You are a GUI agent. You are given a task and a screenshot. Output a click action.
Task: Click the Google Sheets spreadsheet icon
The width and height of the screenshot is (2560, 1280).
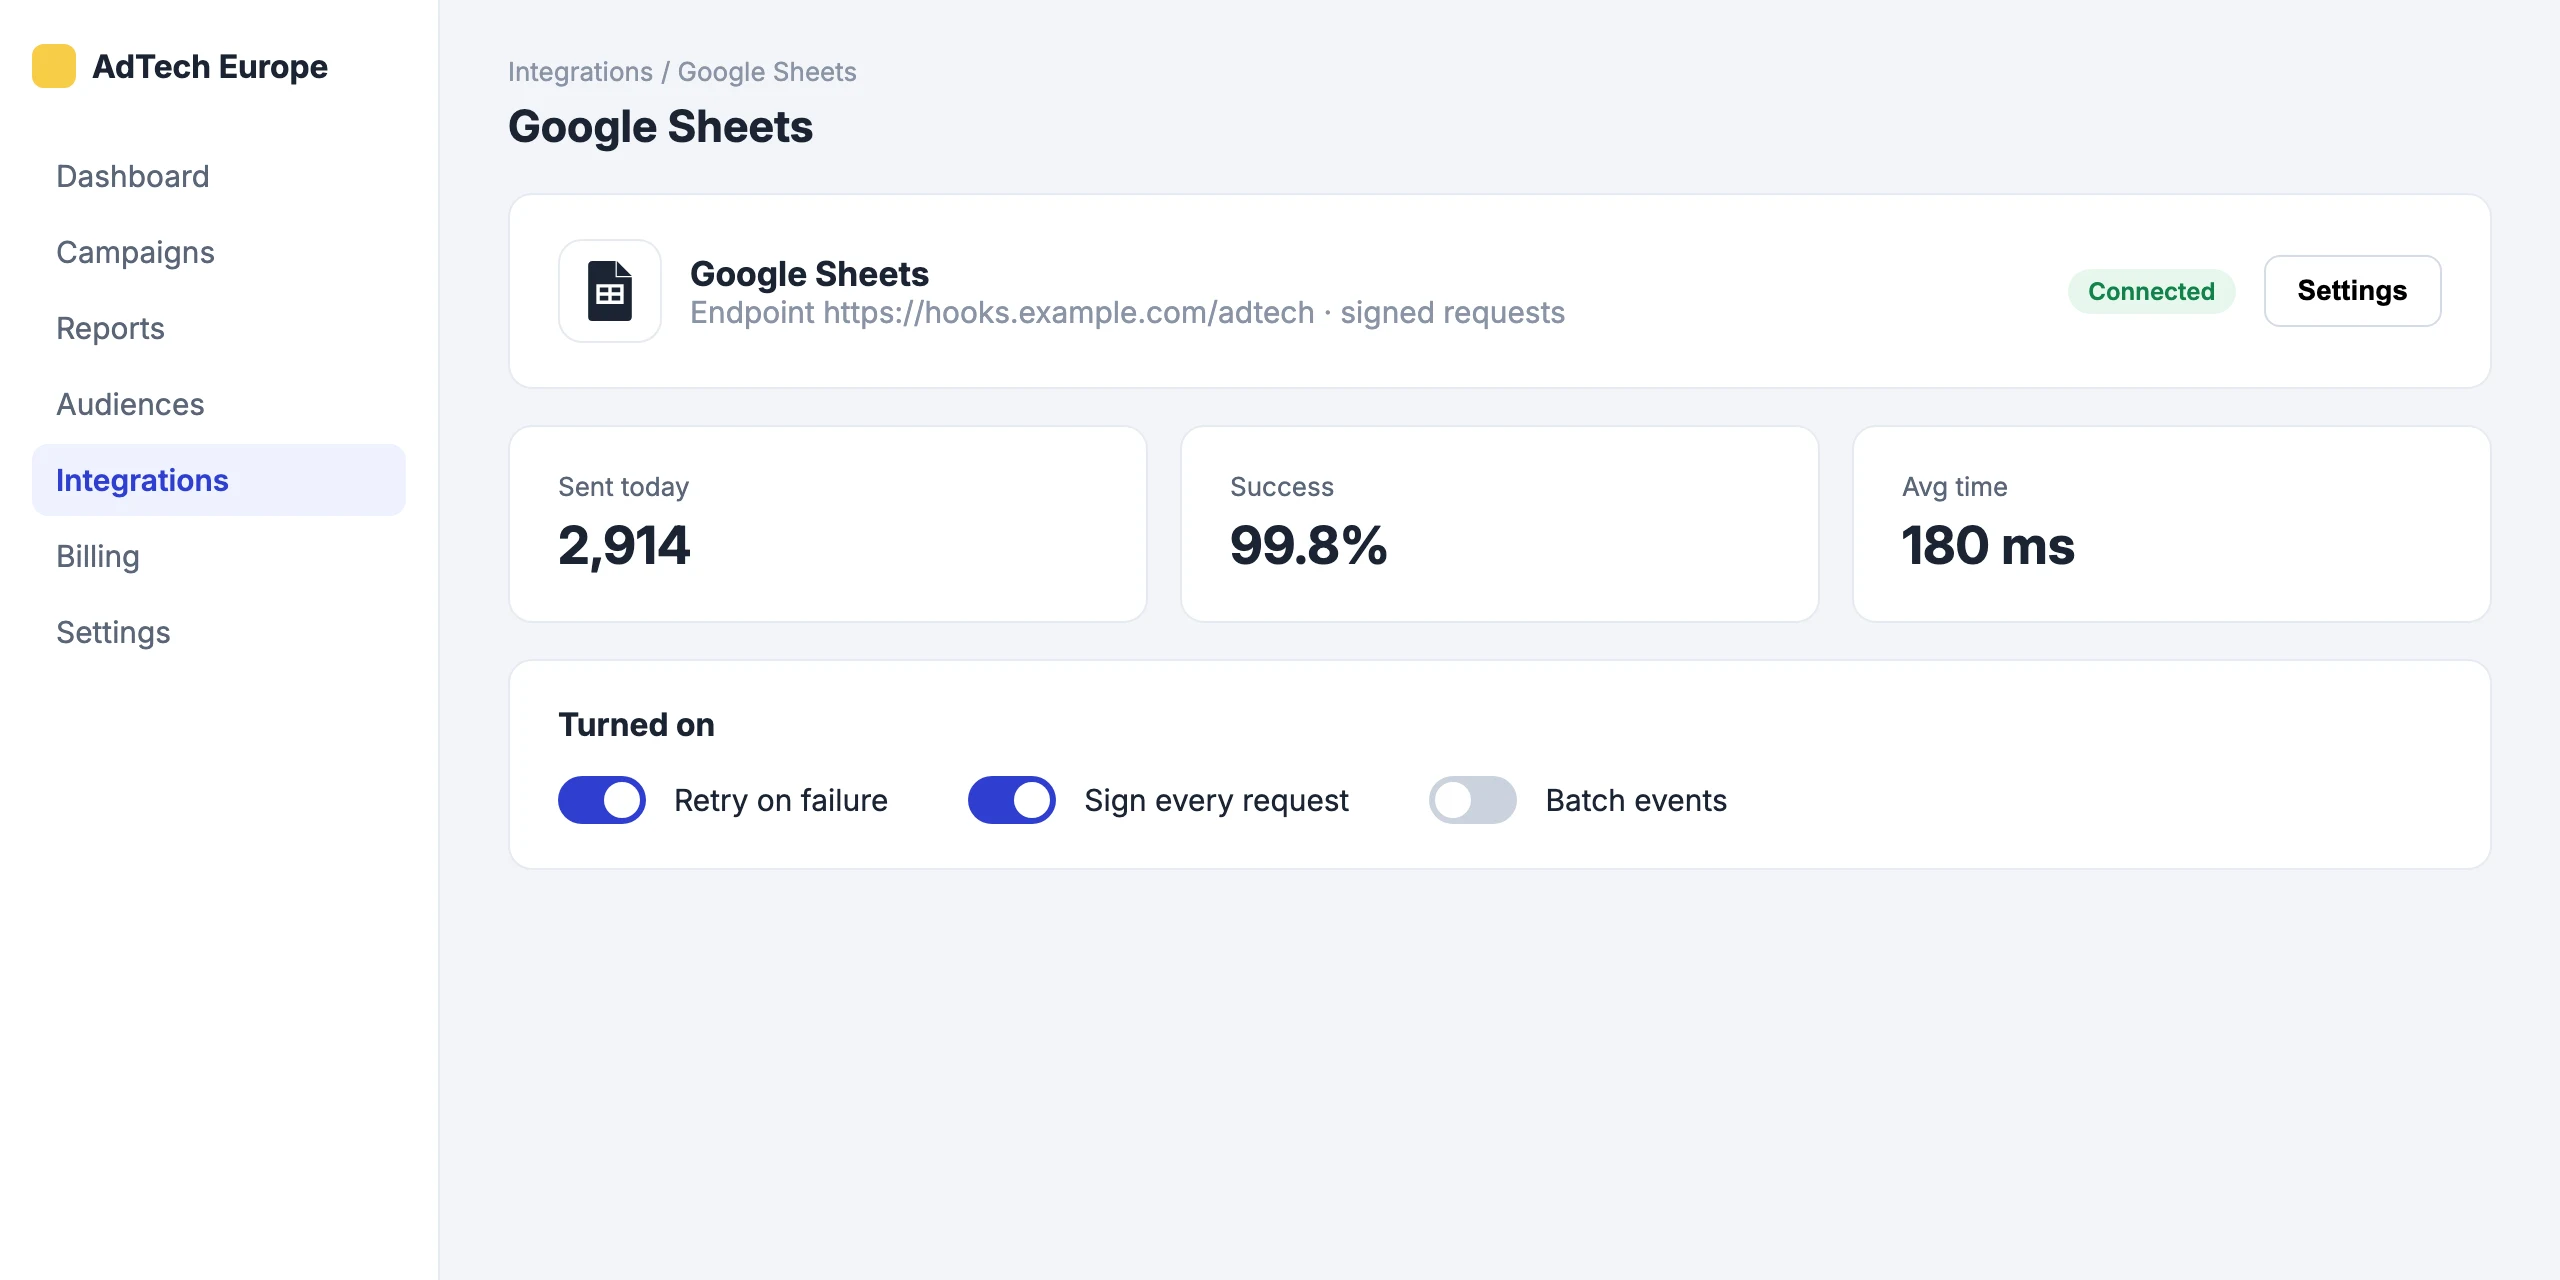click(610, 291)
